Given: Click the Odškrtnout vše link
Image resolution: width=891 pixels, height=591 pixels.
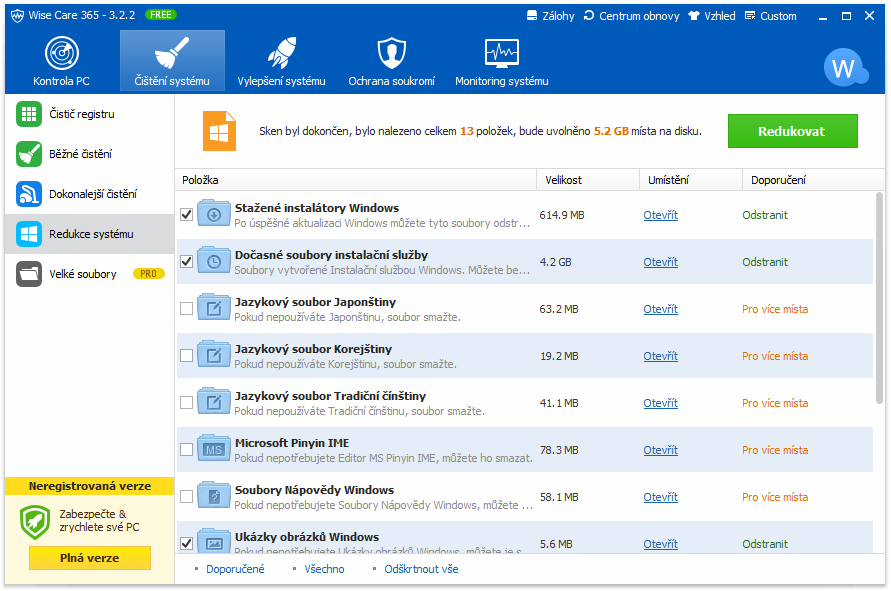Looking at the screenshot, I should tap(421, 569).
